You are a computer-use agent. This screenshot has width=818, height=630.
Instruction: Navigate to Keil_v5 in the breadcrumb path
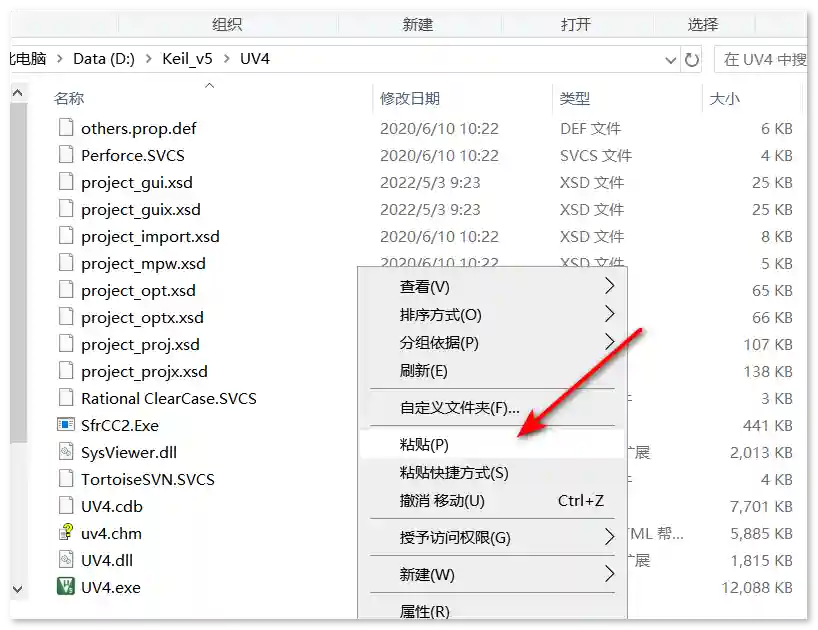(x=187, y=59)
